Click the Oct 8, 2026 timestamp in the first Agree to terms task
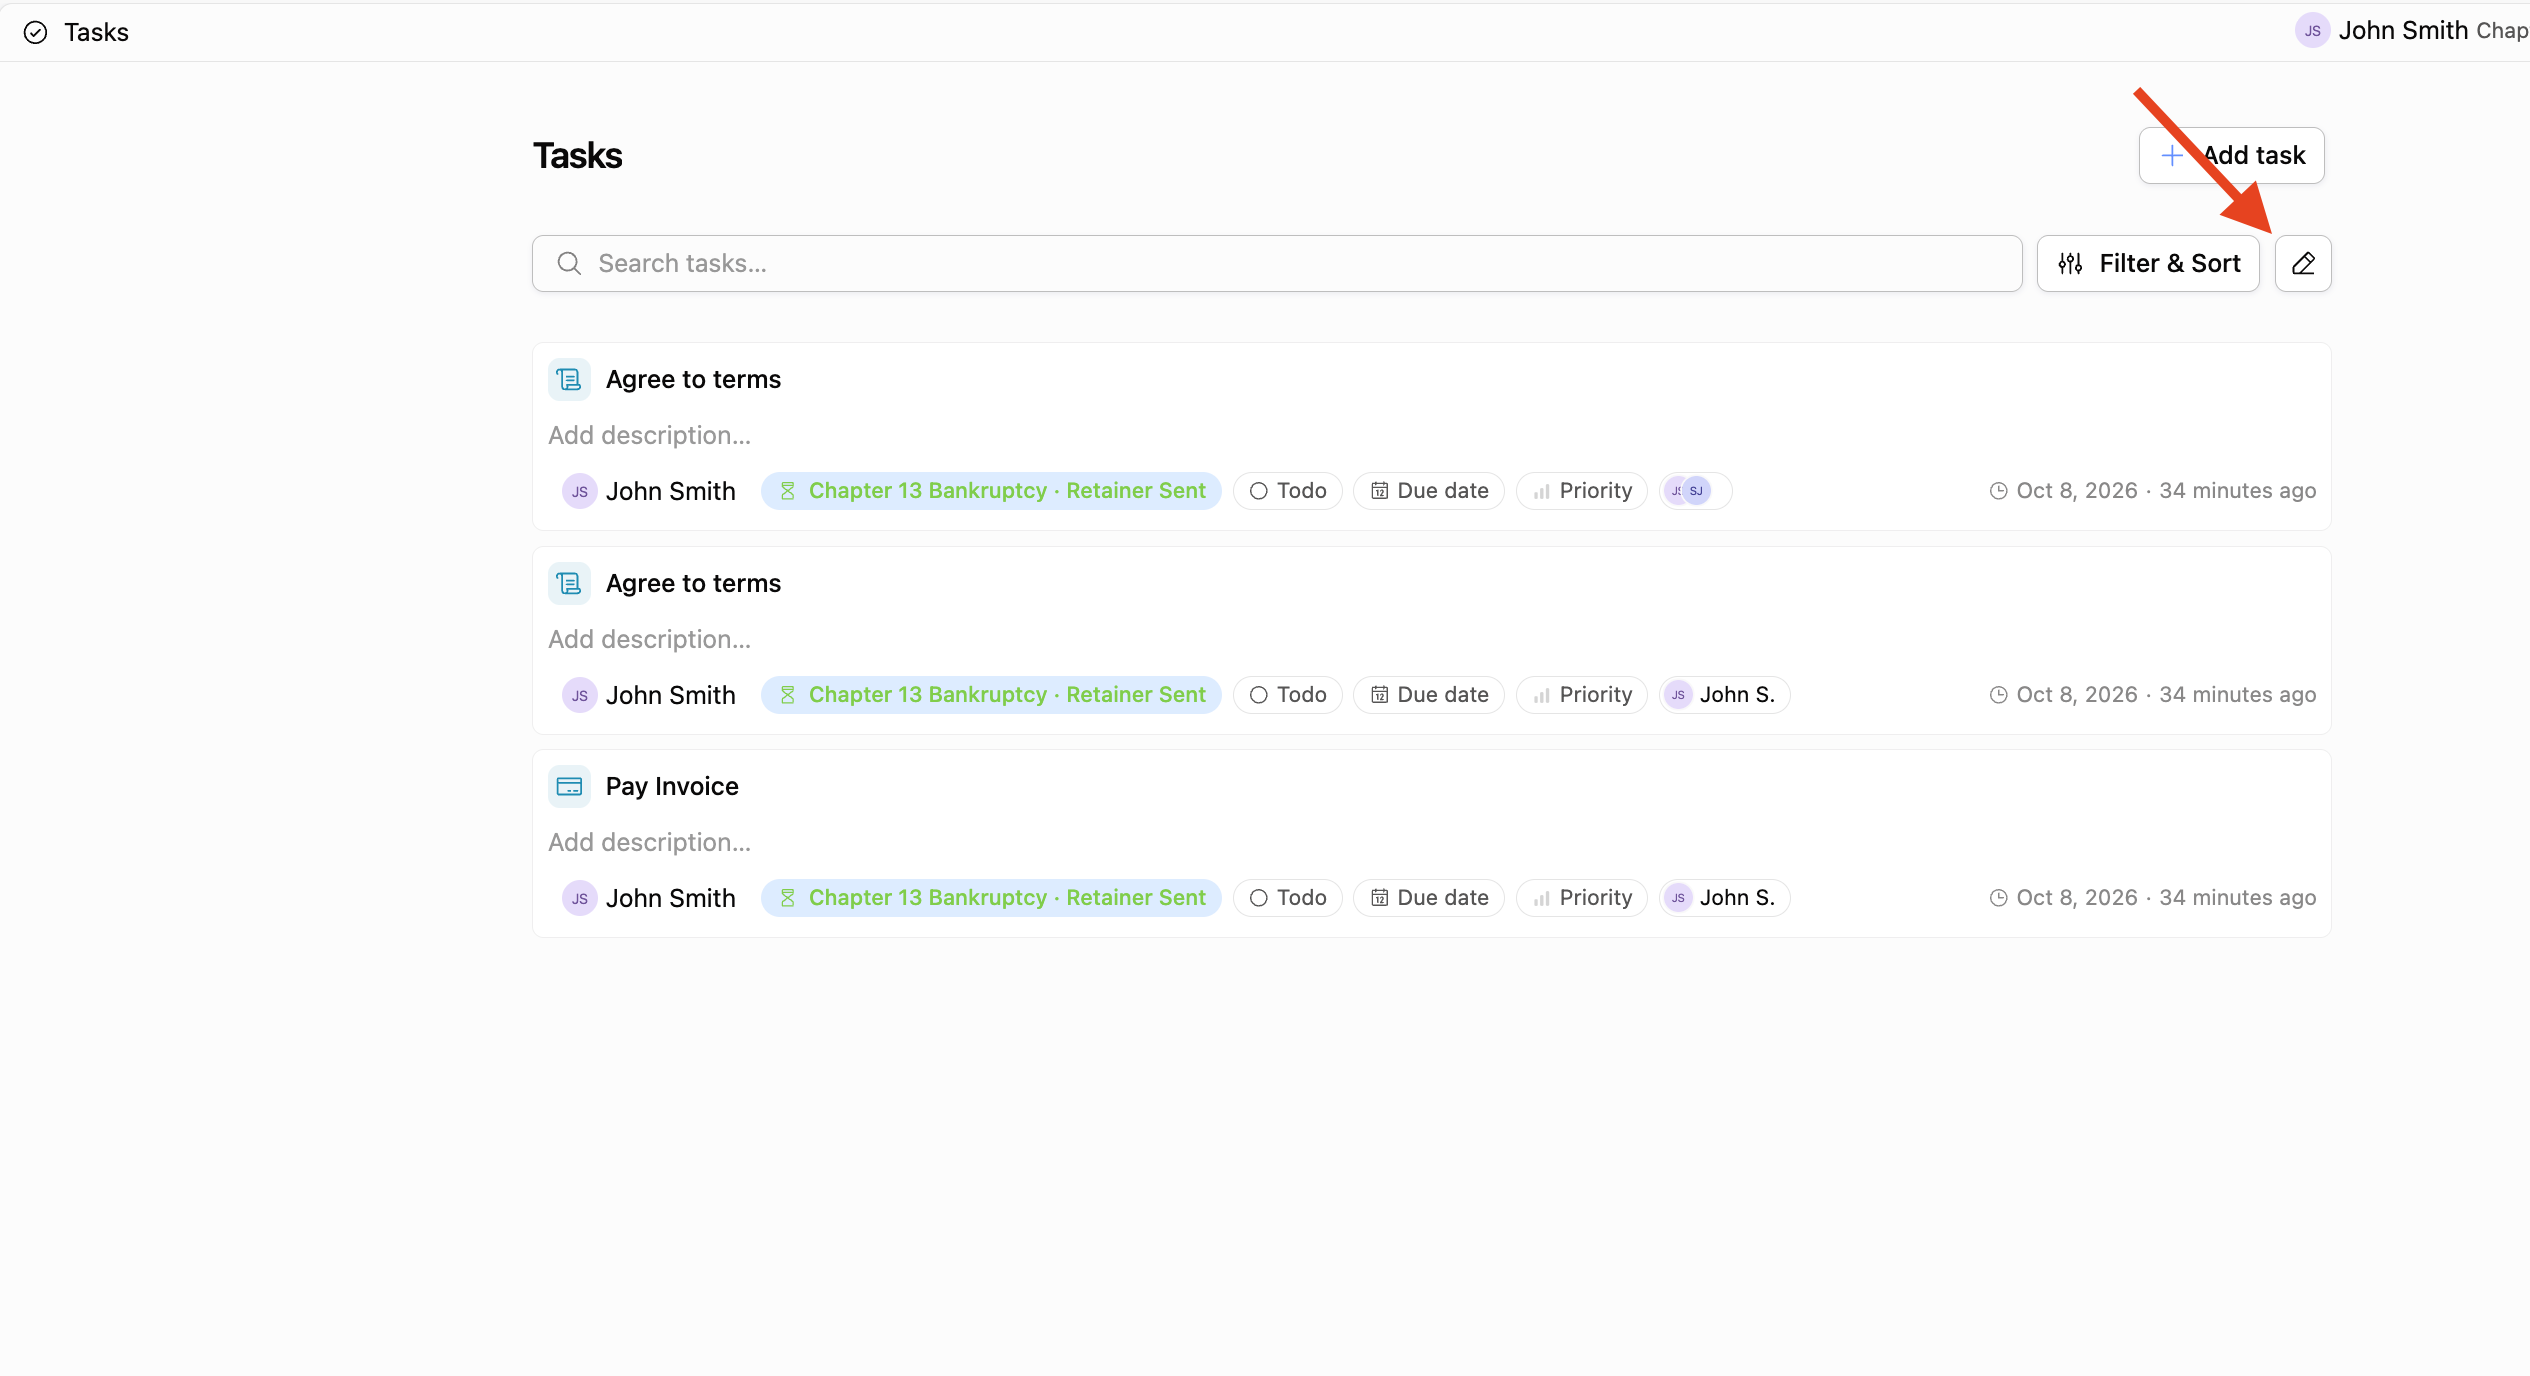The width and height of the screenshot is (2530, 1376). (x=2152, y=491)
